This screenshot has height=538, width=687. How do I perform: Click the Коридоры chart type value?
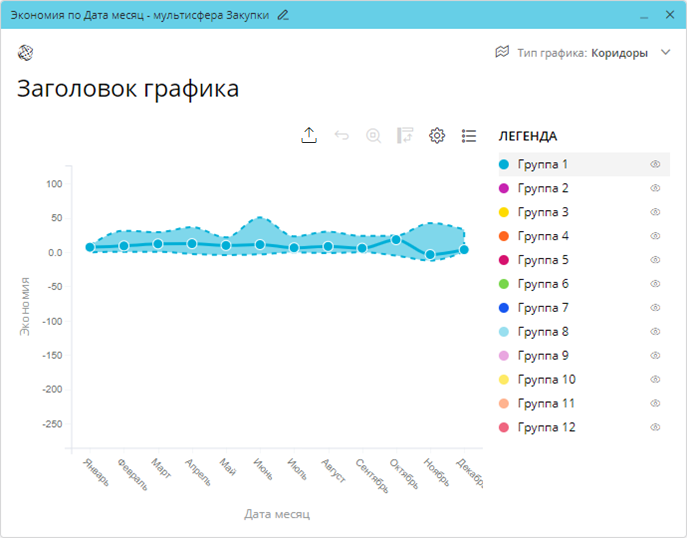619,53
